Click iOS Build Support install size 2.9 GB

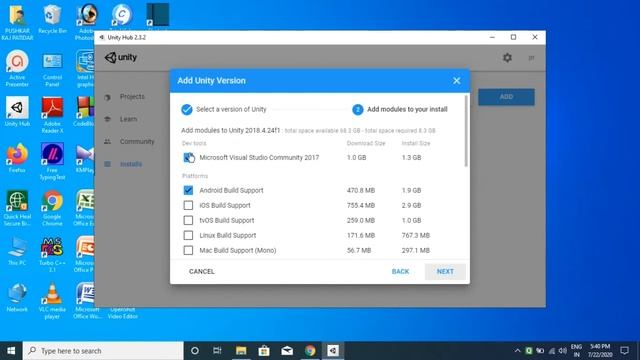(x=411, y=205)
